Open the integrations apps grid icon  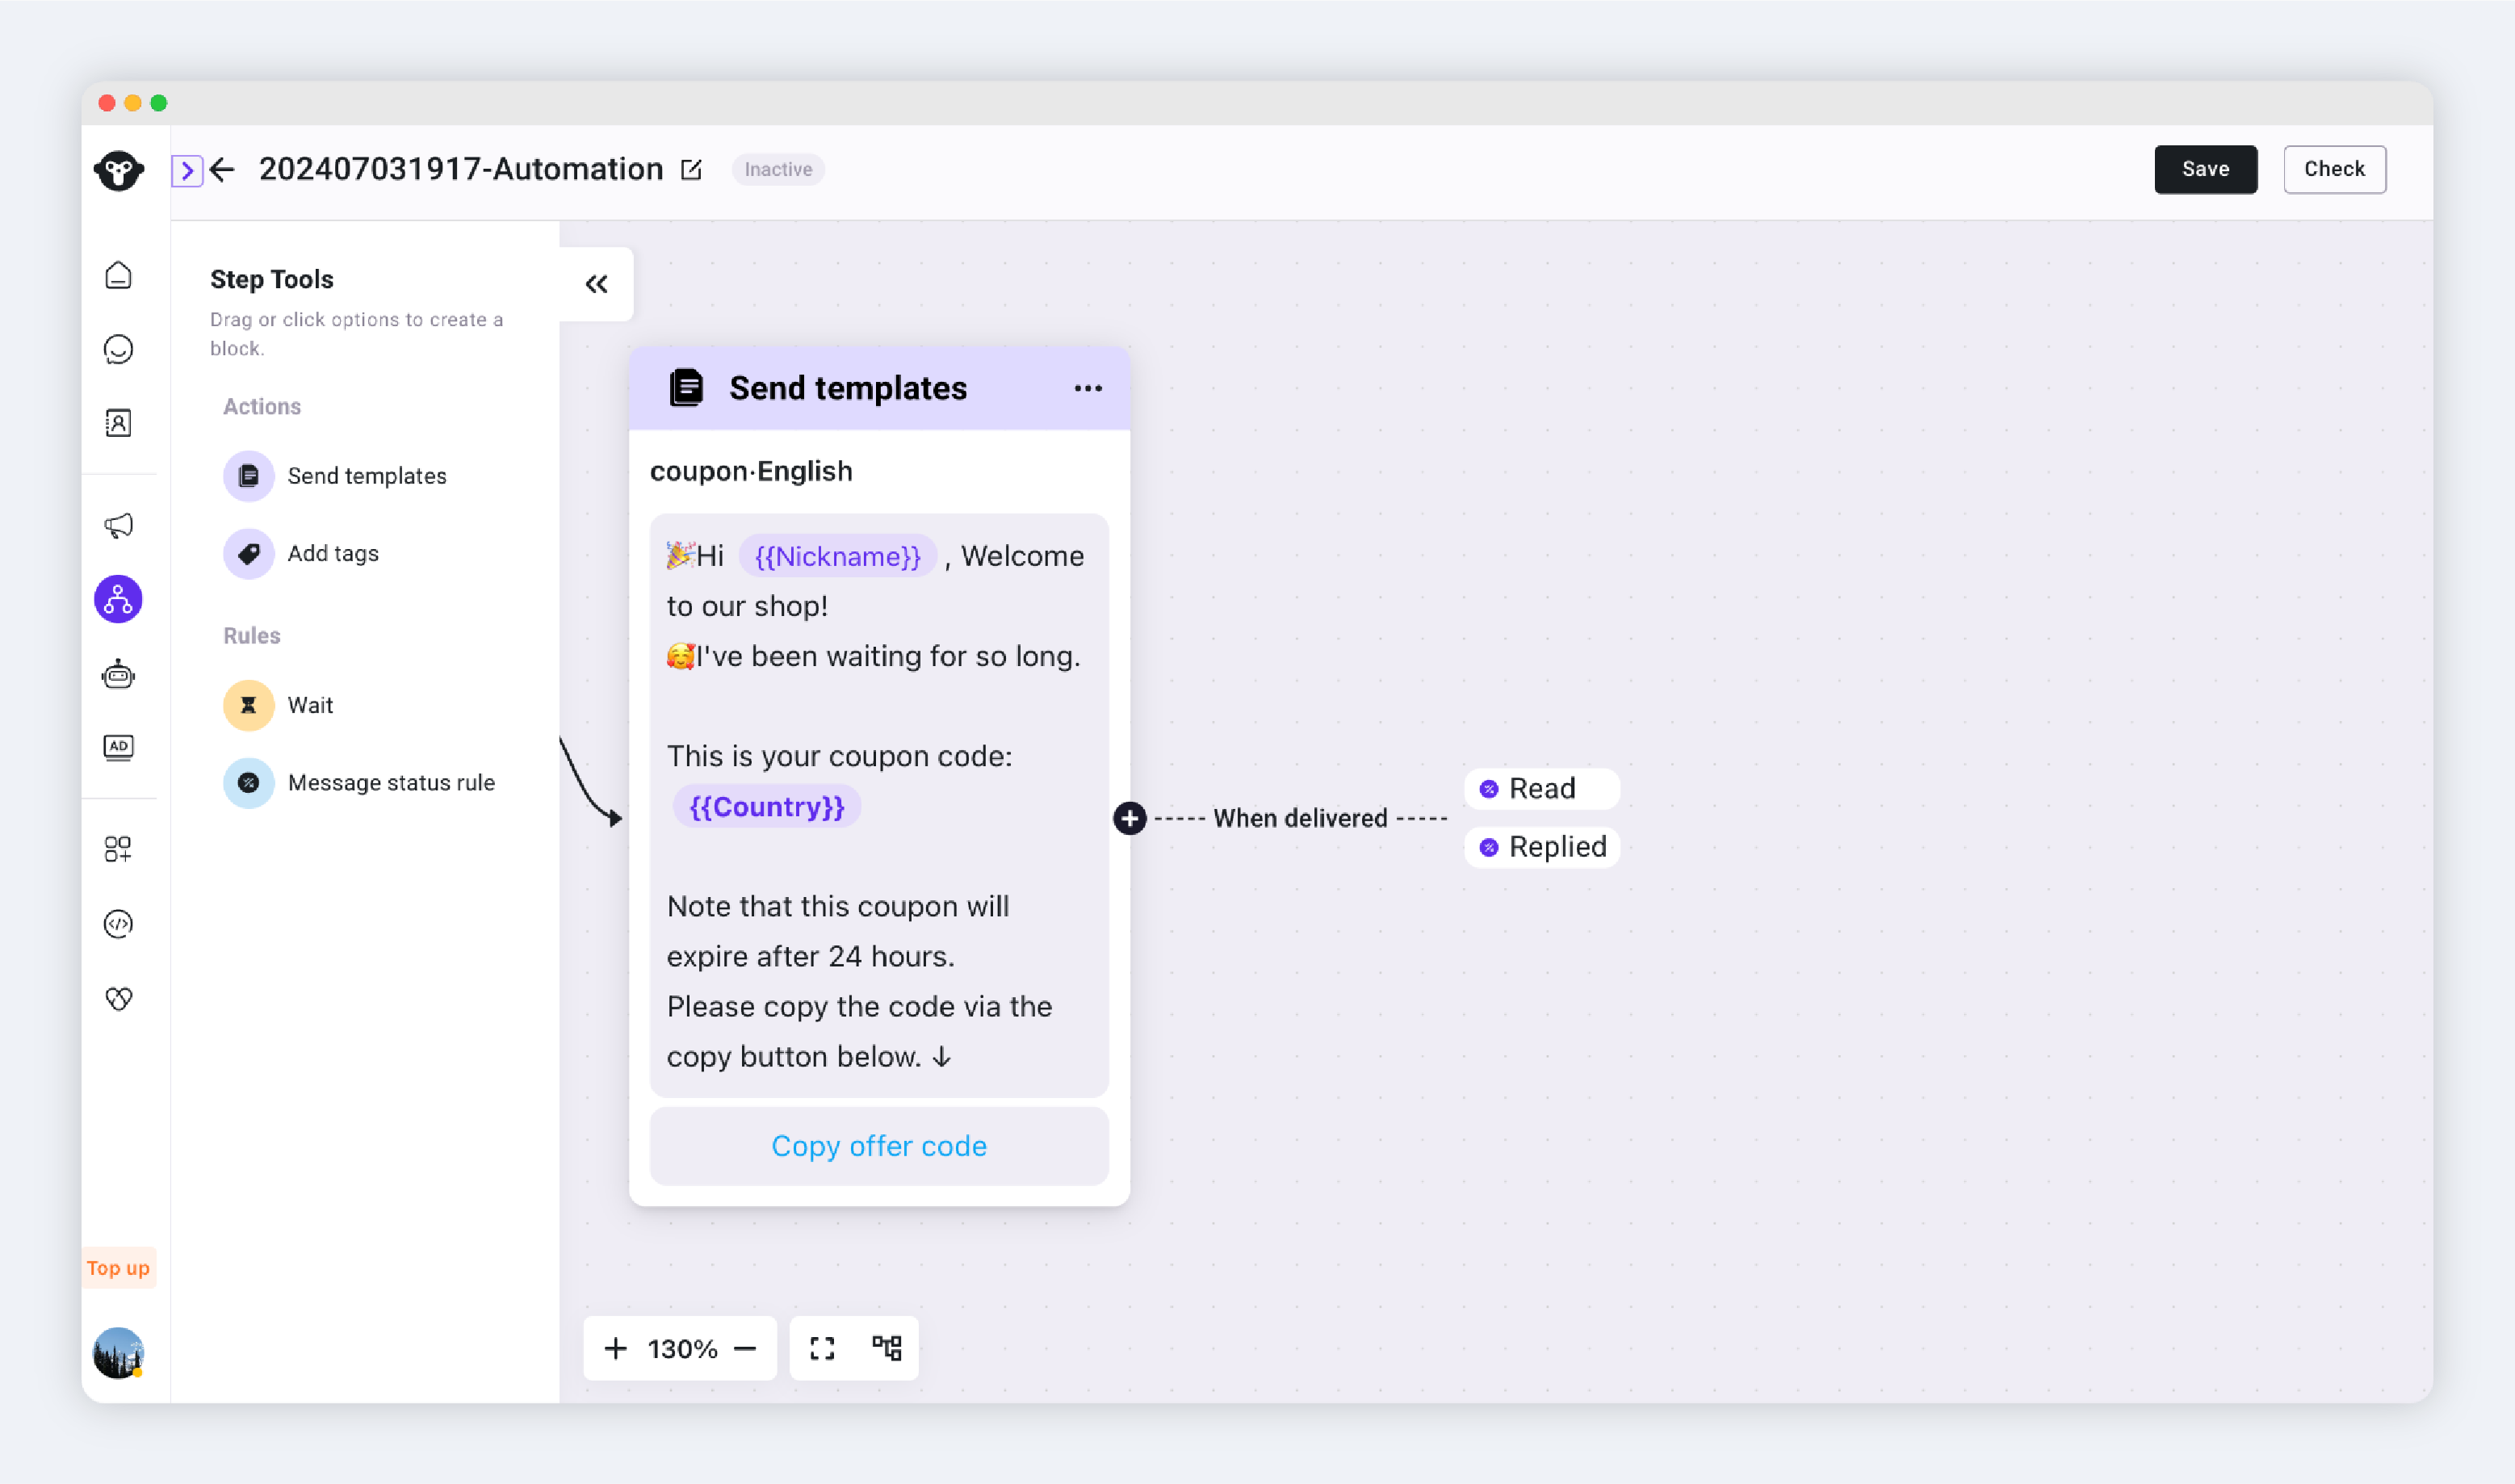pyautogui.click(x=118, y=849)
